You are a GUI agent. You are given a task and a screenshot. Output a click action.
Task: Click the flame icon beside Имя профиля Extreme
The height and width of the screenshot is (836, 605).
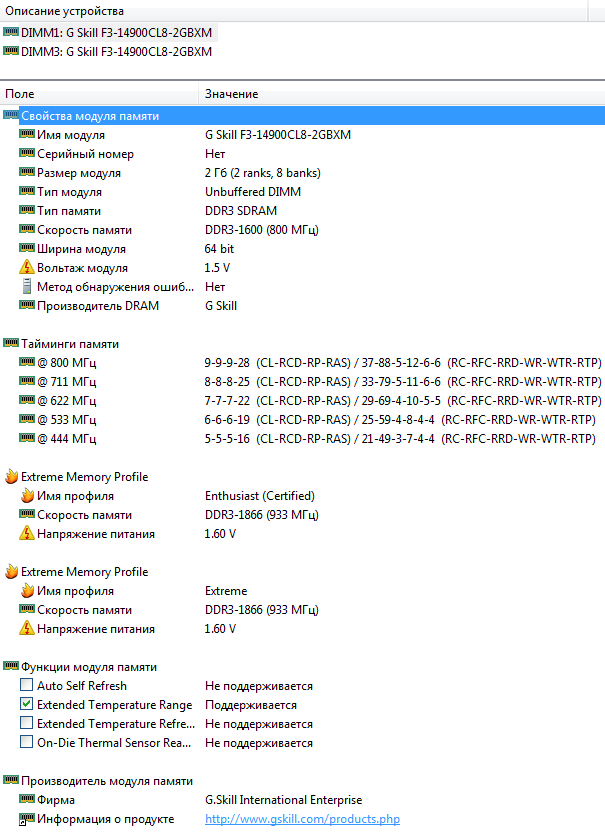coord(27,590)
